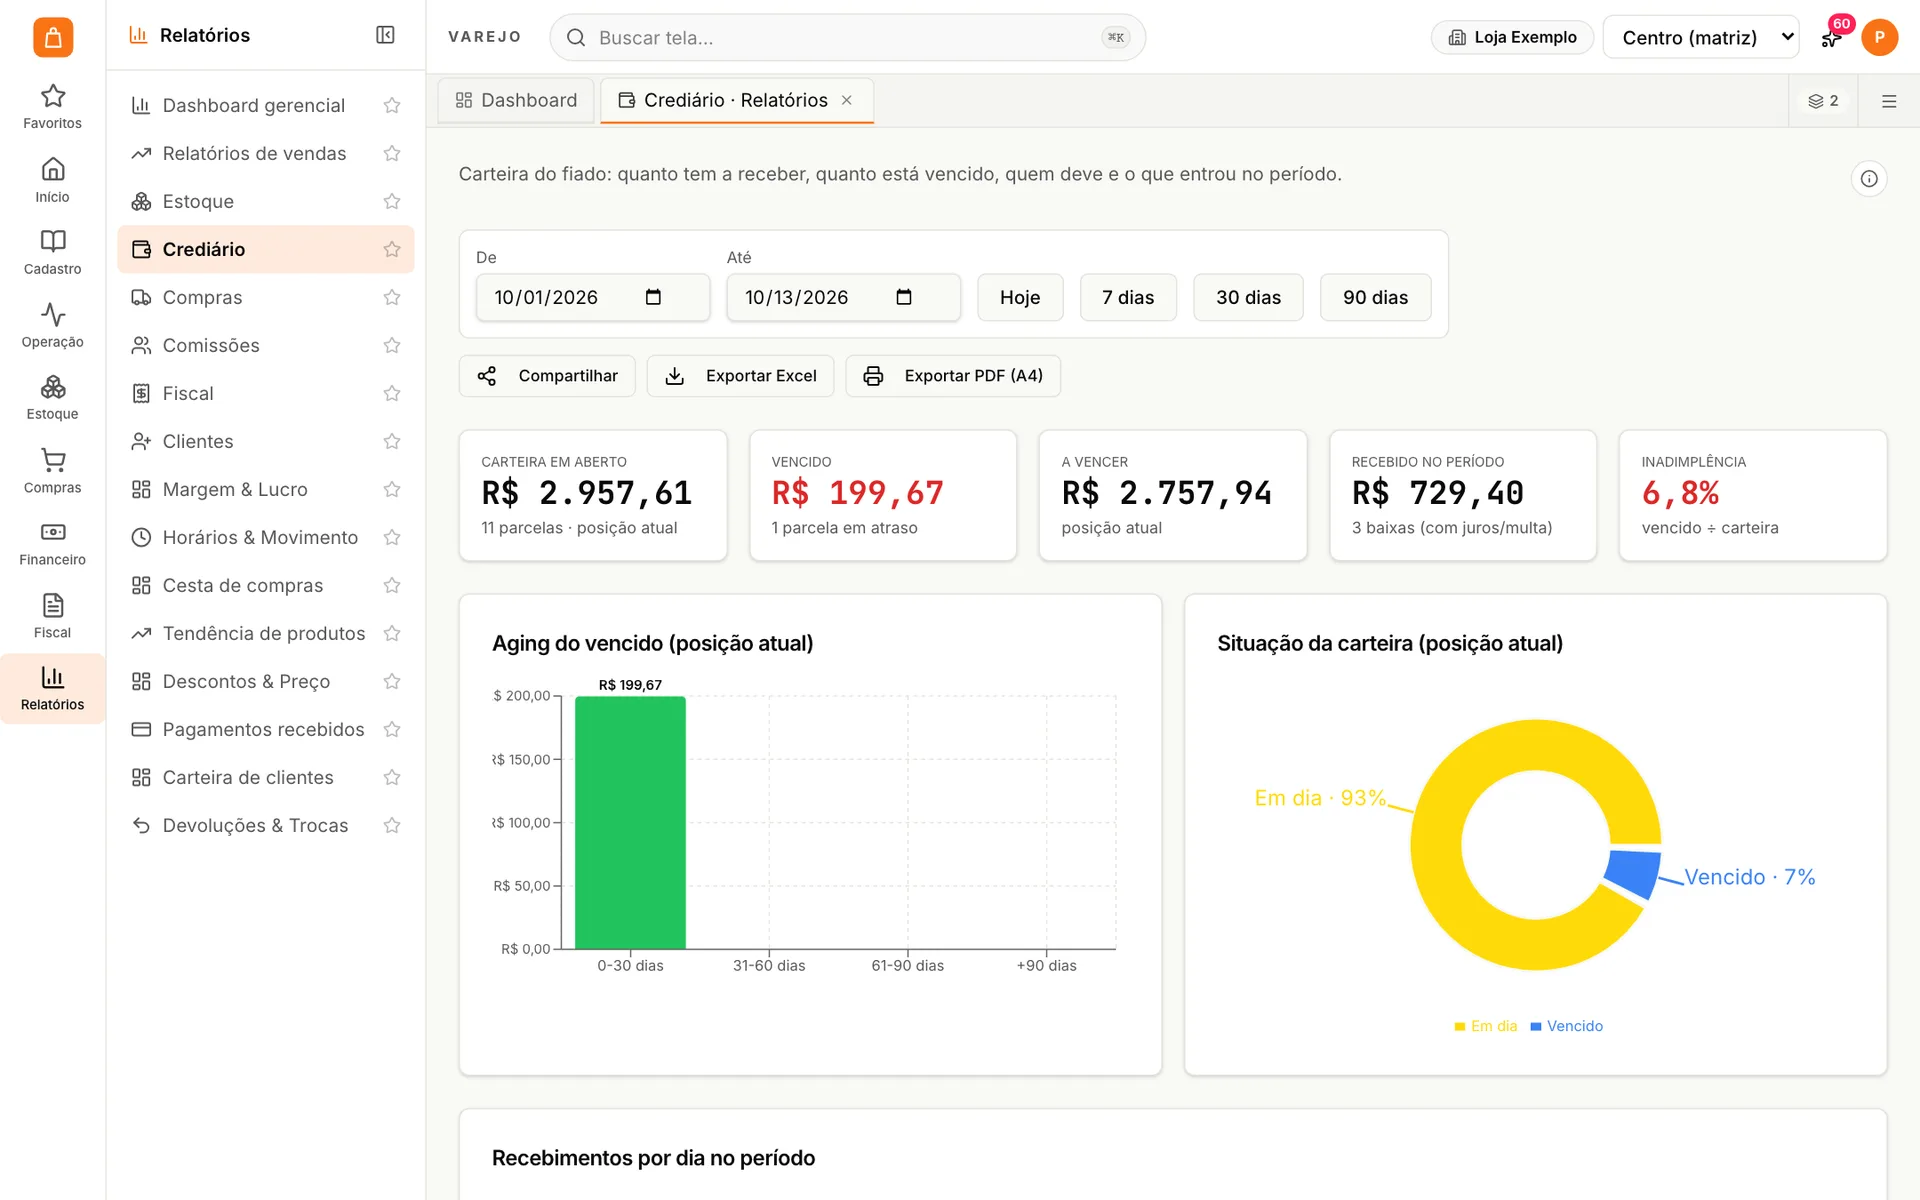Toggle Vencido blue legend swatch
Viewport: 1920px width, 1200px height.
(1535, 1027)
